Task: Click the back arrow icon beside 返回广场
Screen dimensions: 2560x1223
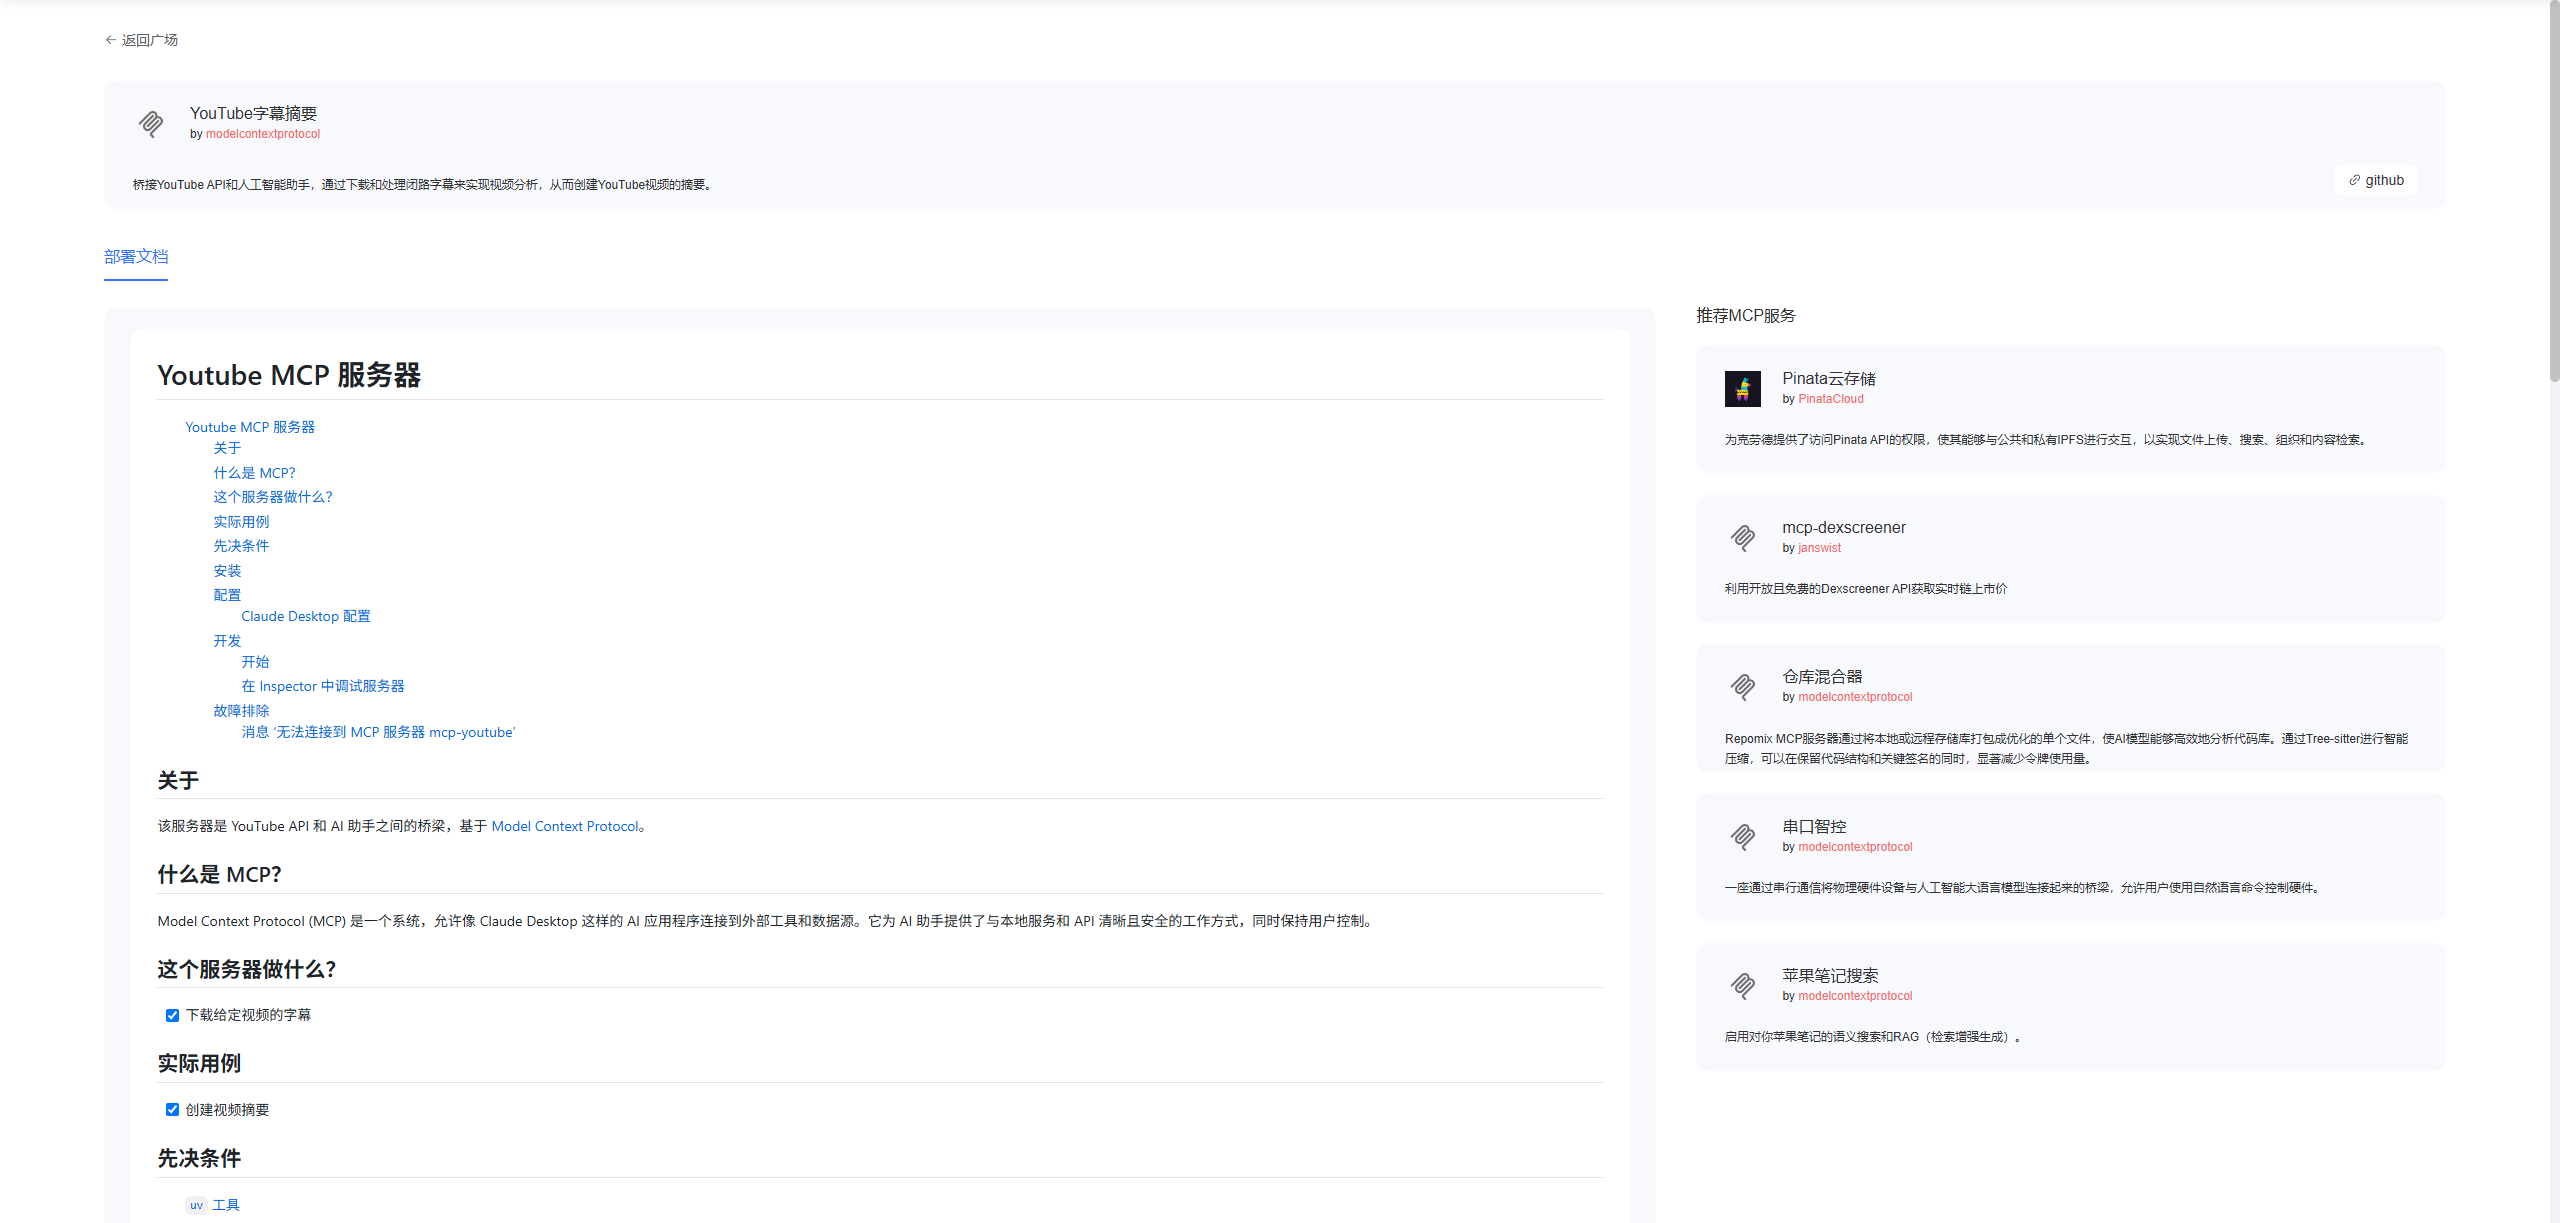Action: point(110,40)
